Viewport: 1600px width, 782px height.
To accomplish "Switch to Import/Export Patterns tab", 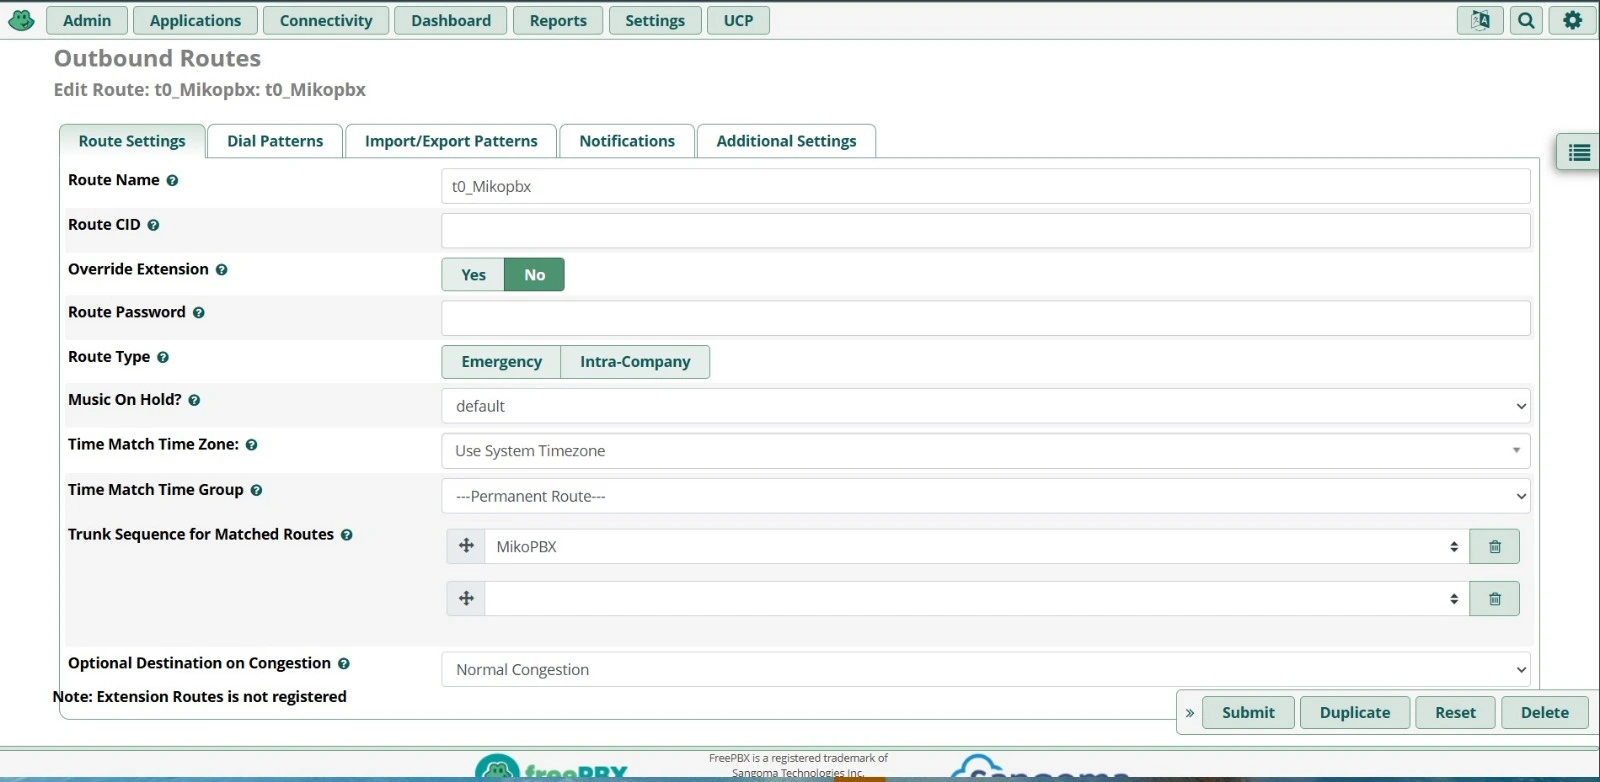I will point(451,141).
